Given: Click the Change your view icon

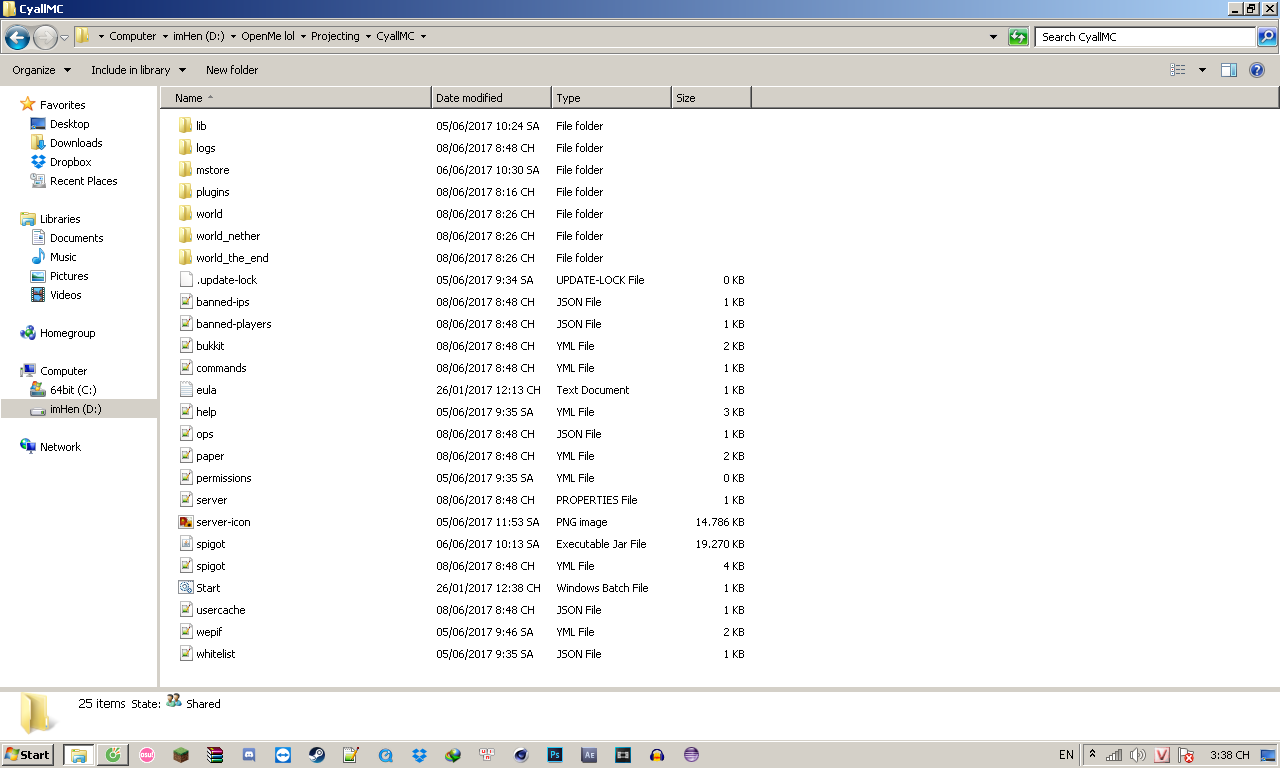Looking at the screenshot, I should (x=1178, y=70).
